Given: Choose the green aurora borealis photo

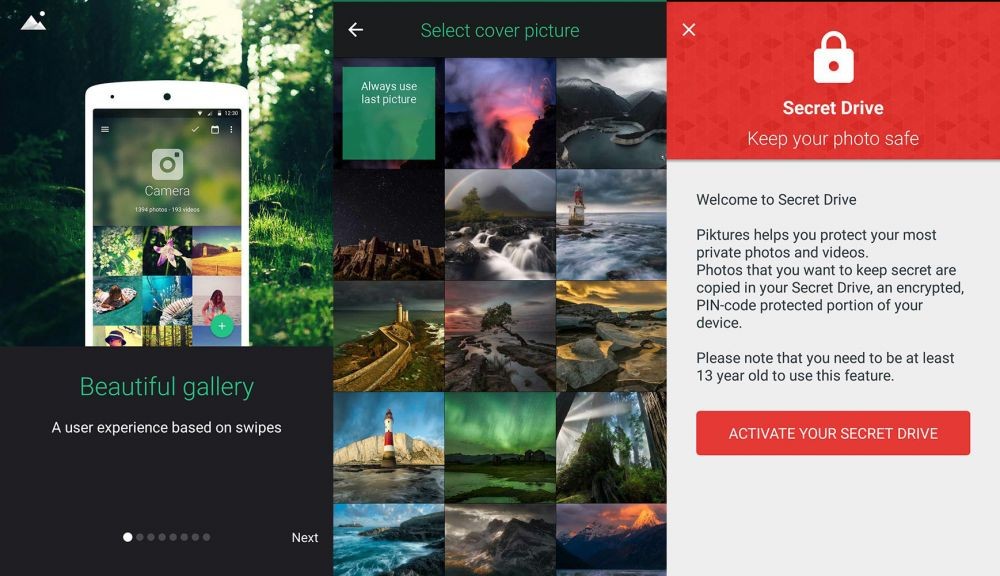Looking at the screenshot, I should point(500,447).
